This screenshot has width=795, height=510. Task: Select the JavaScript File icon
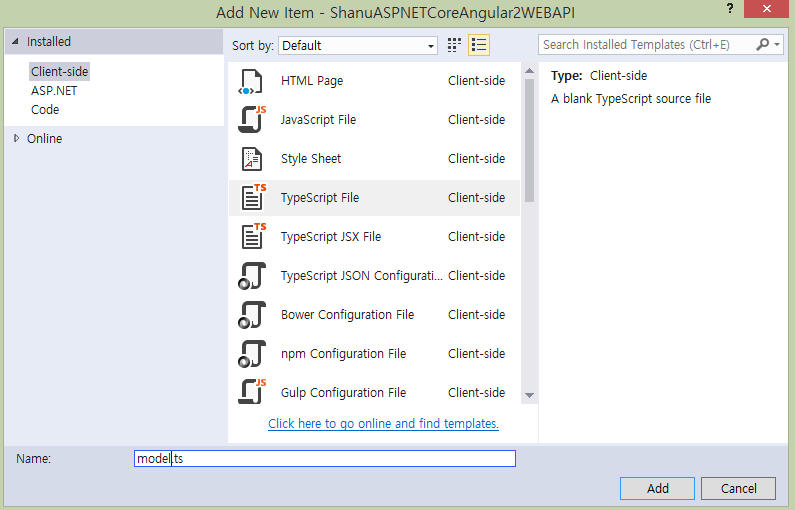(x=251, y=120)
